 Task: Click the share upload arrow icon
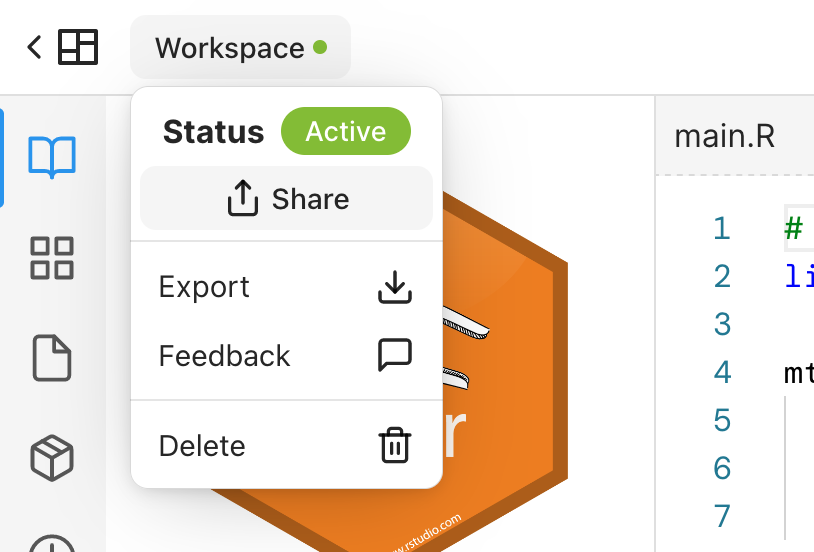[242, 198]
